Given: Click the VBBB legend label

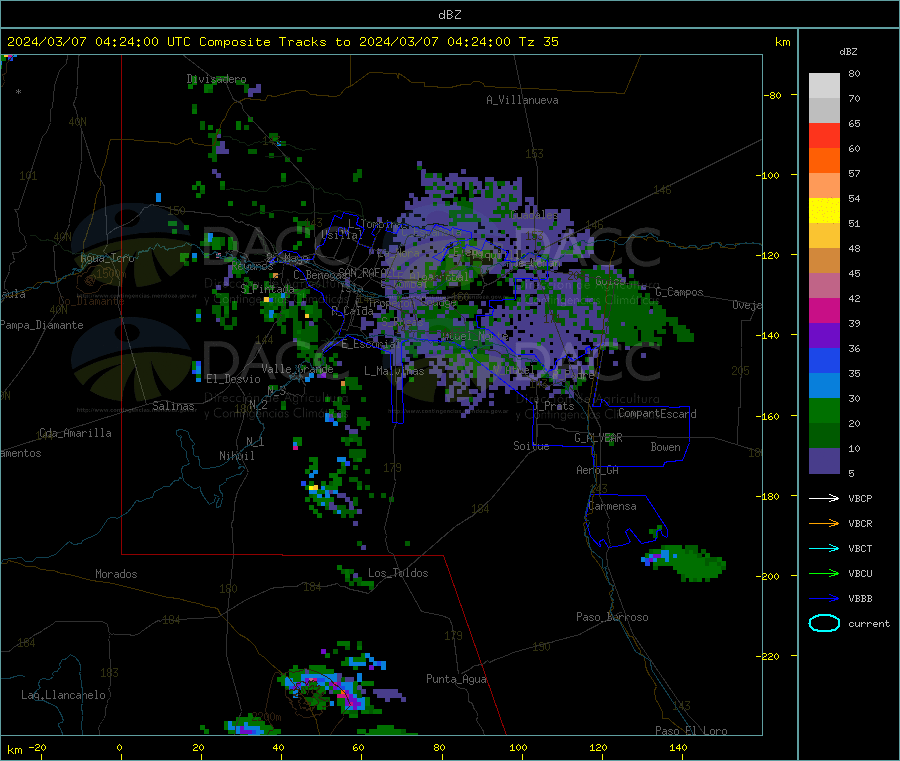Looking at the screenshot, I should [860, 599].
